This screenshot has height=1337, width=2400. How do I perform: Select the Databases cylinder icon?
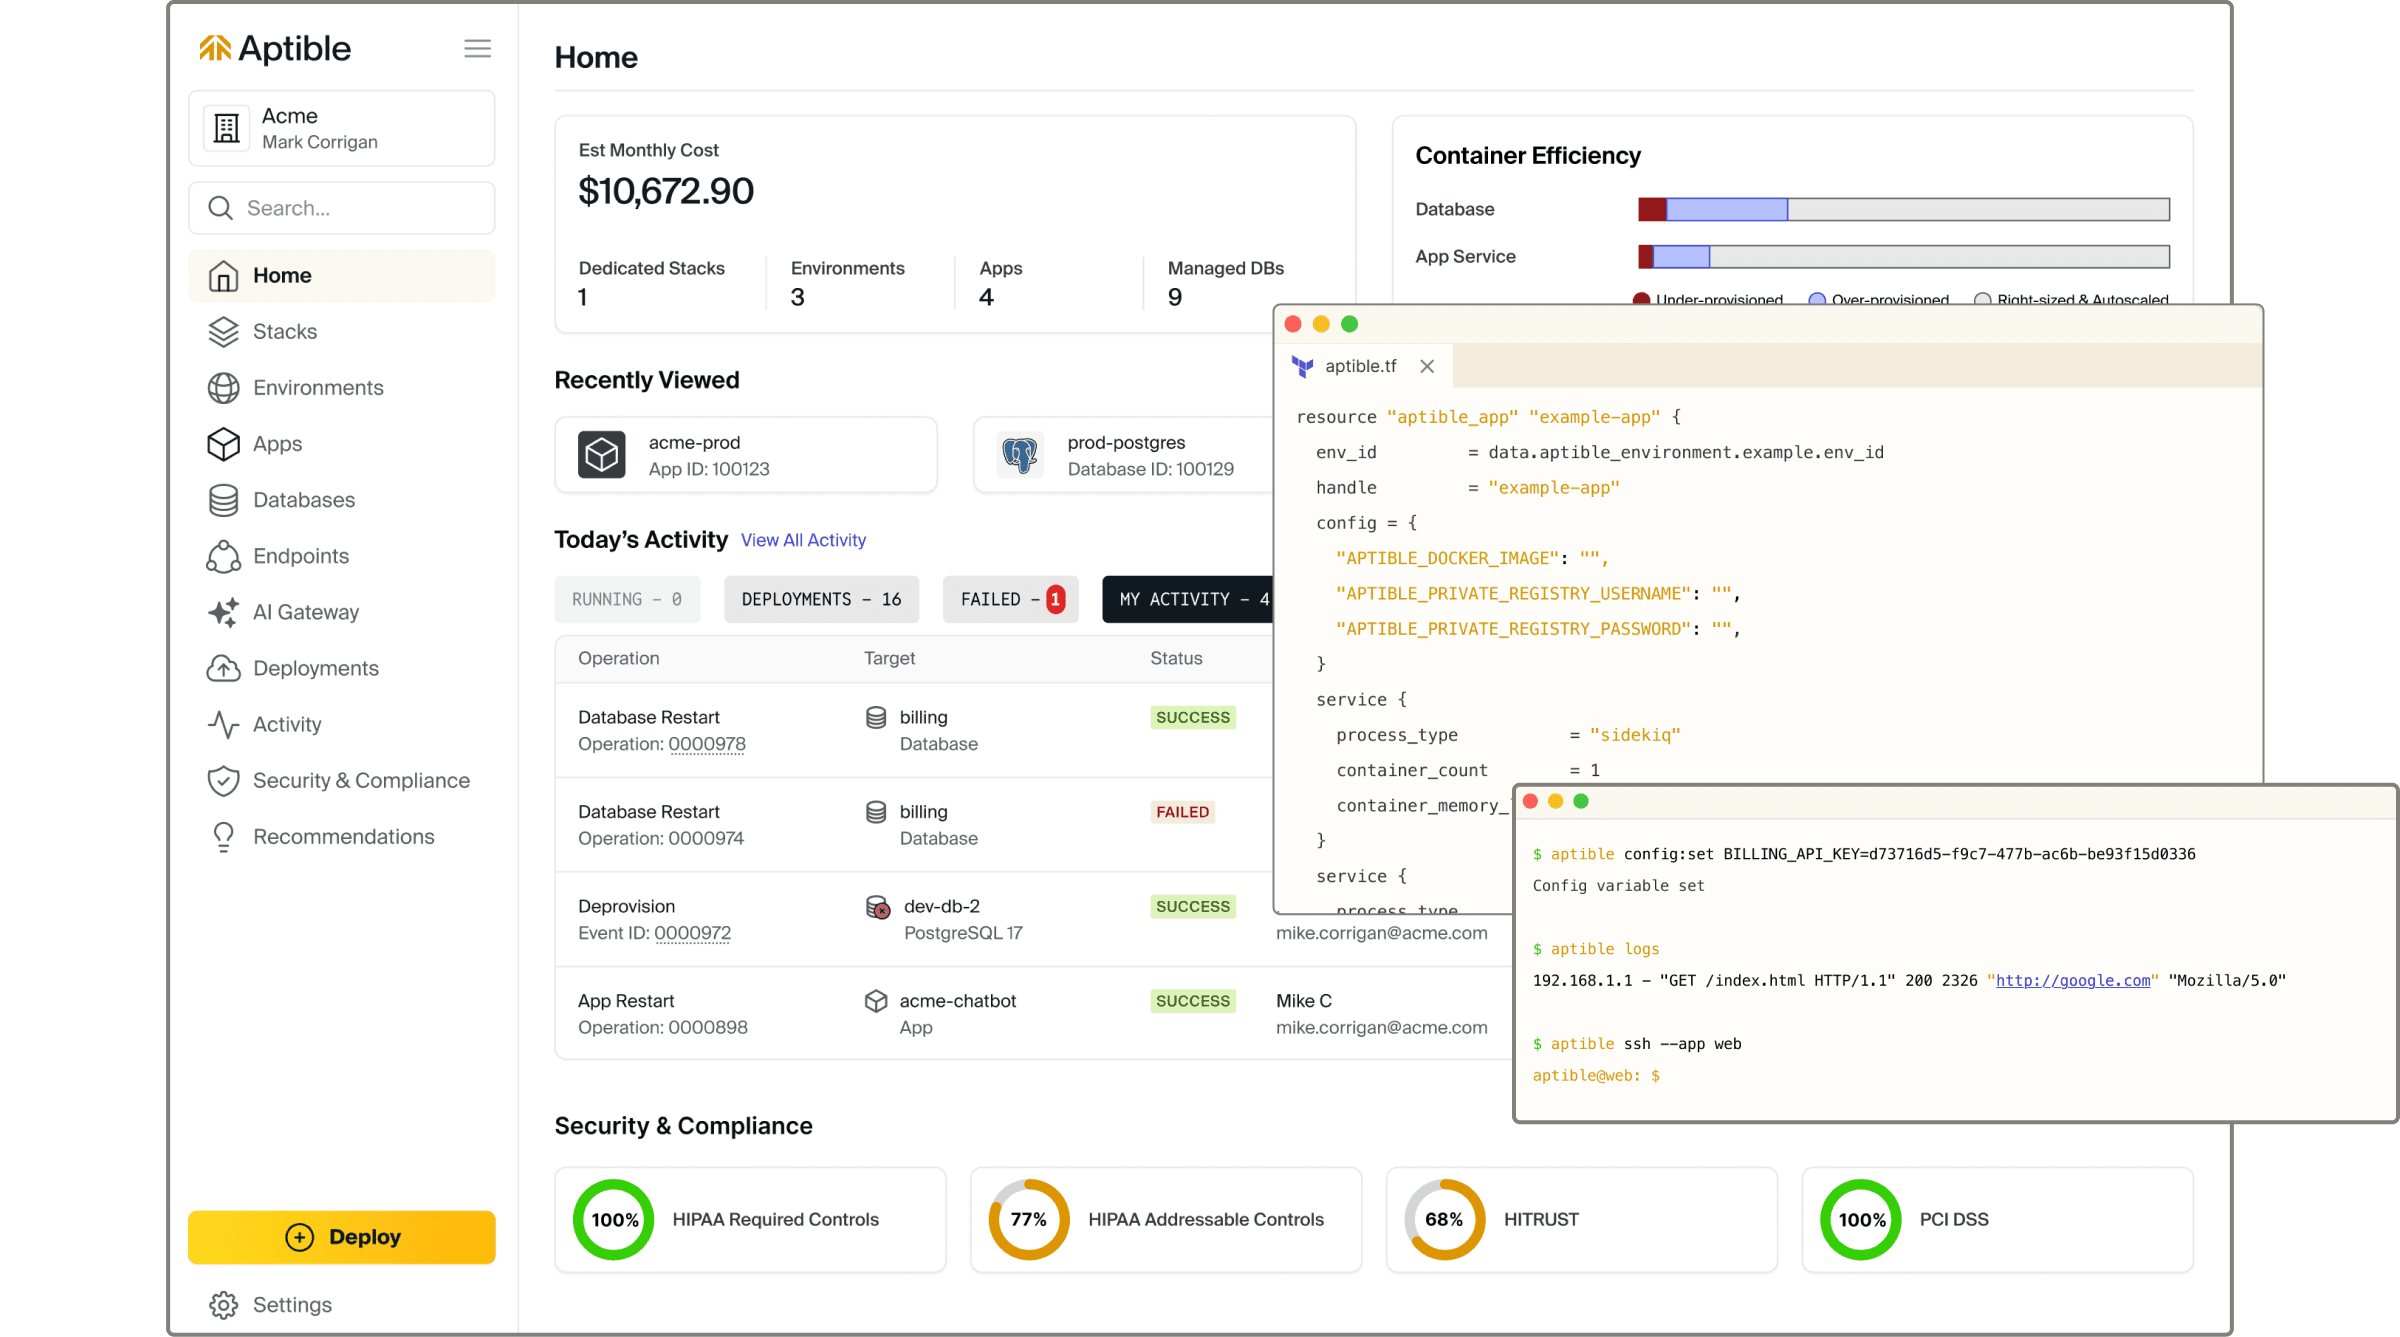[223, 500]
